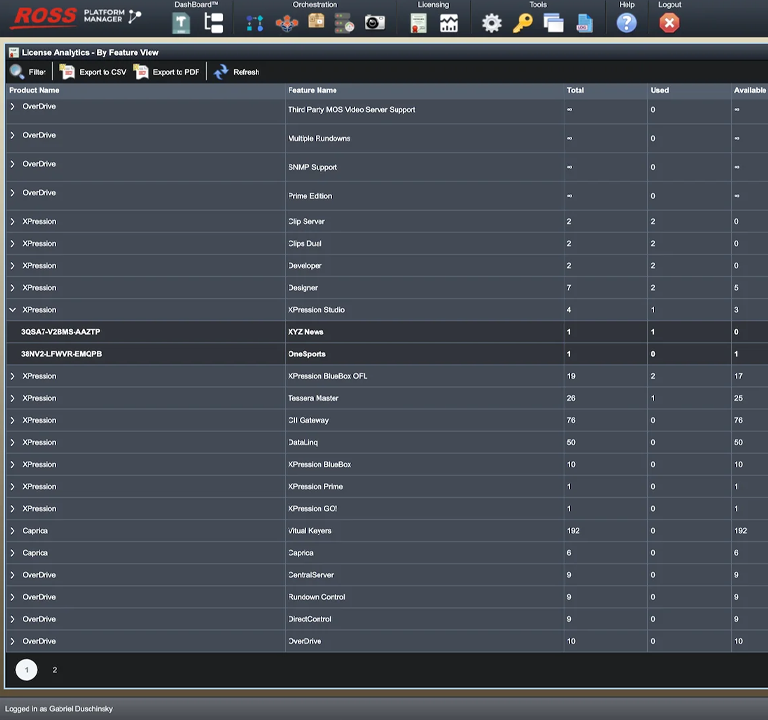
Task: Export the table to PDF
Action: [x=167, y=72]
